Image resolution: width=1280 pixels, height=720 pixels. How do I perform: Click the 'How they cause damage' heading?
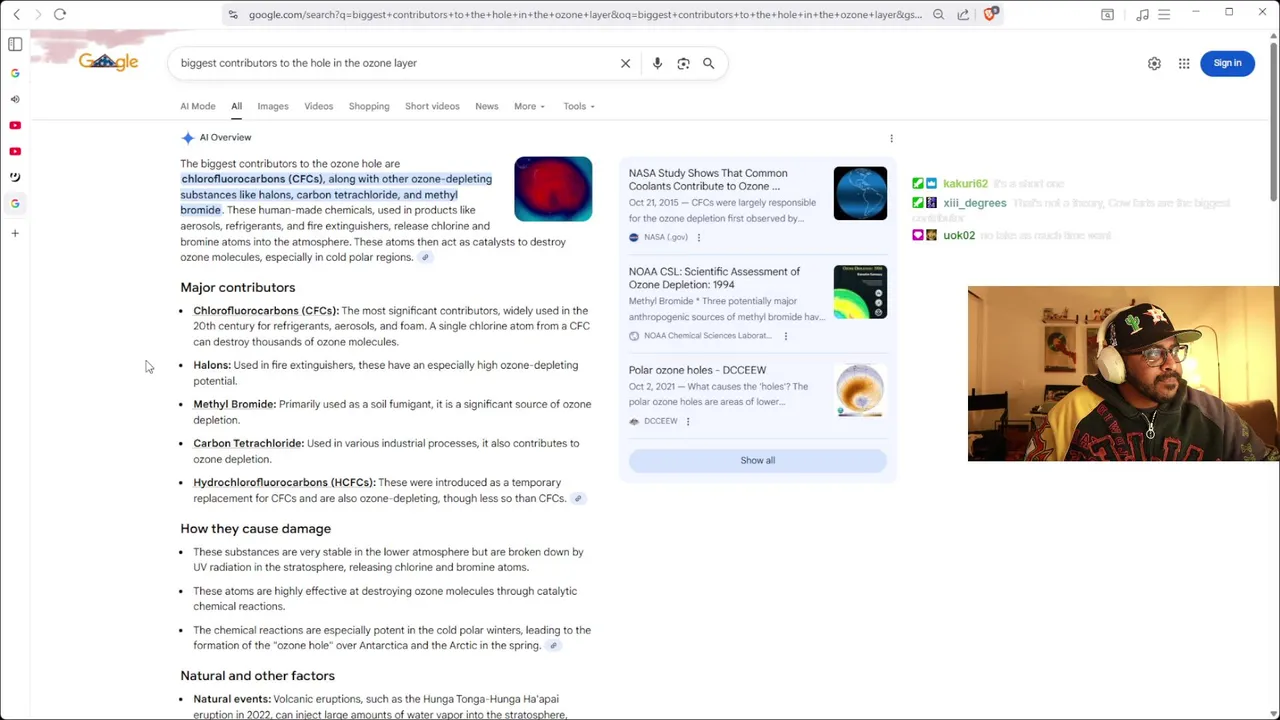[x=255, y=529]
